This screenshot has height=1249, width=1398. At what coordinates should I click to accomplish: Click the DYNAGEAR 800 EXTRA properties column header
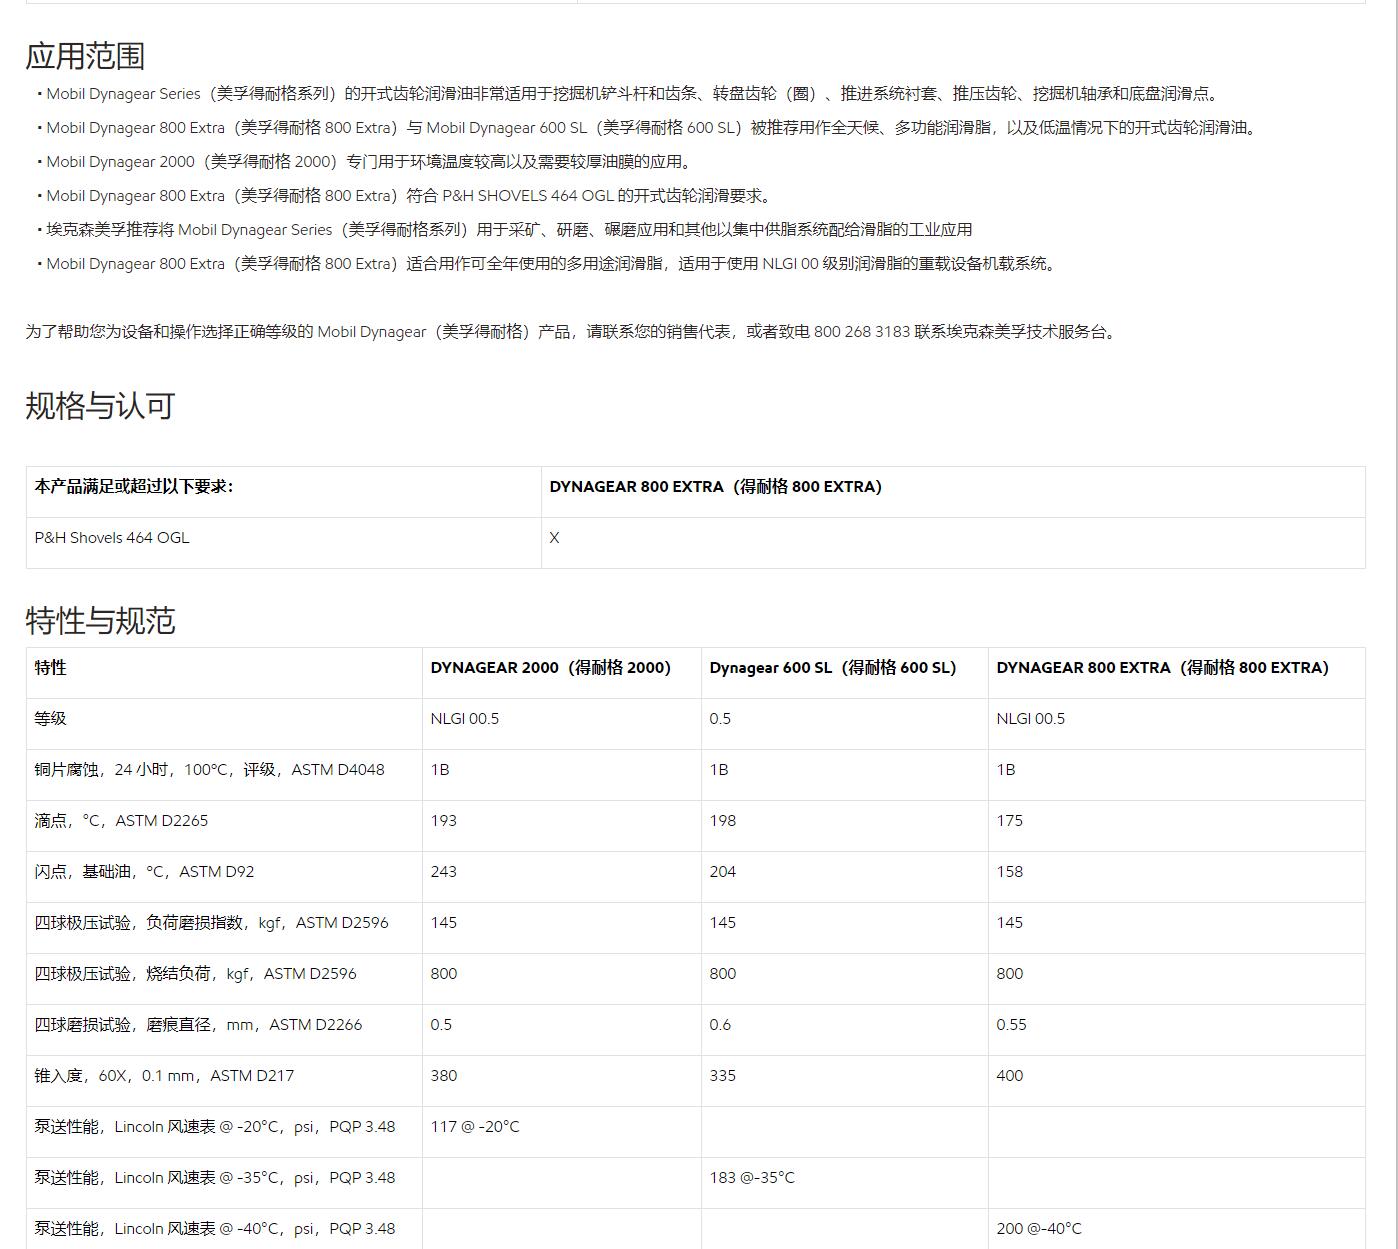point(1176,673)
